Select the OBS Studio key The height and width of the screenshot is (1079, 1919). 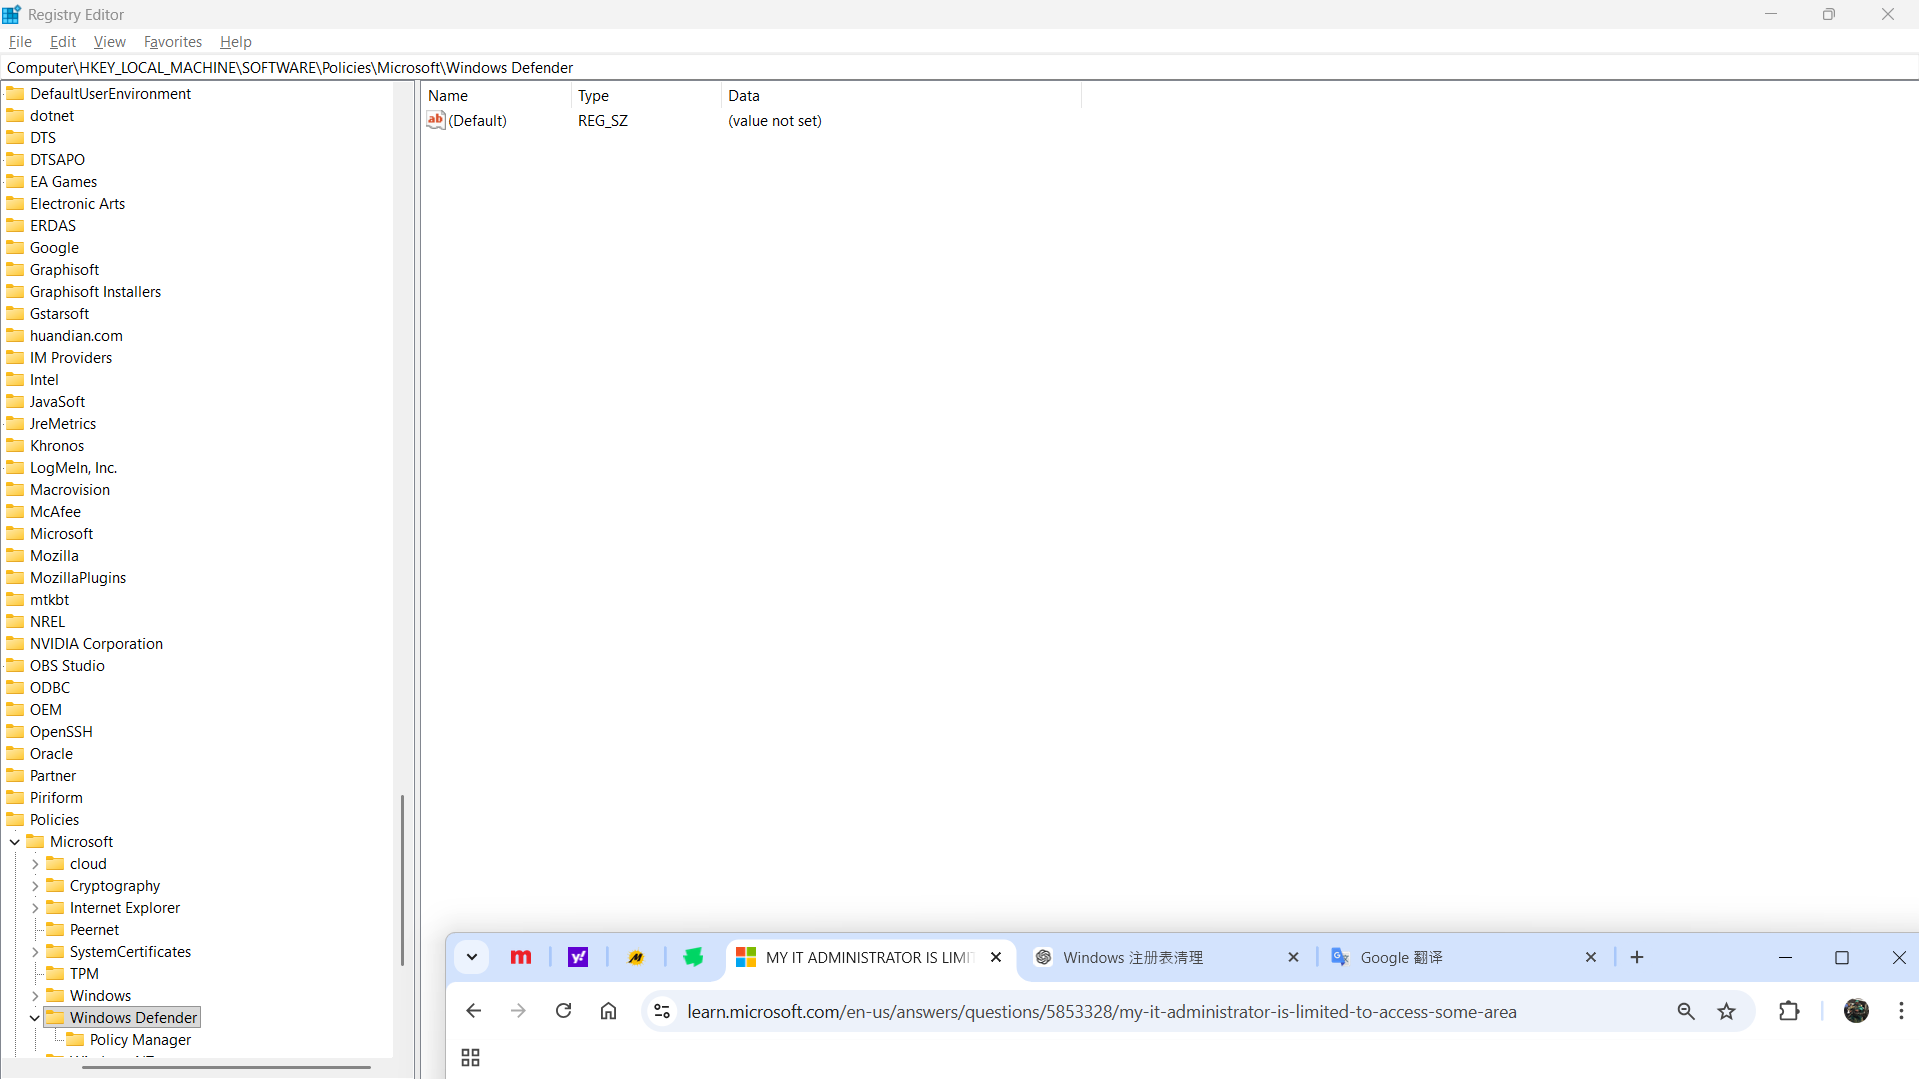coord(67,666)
